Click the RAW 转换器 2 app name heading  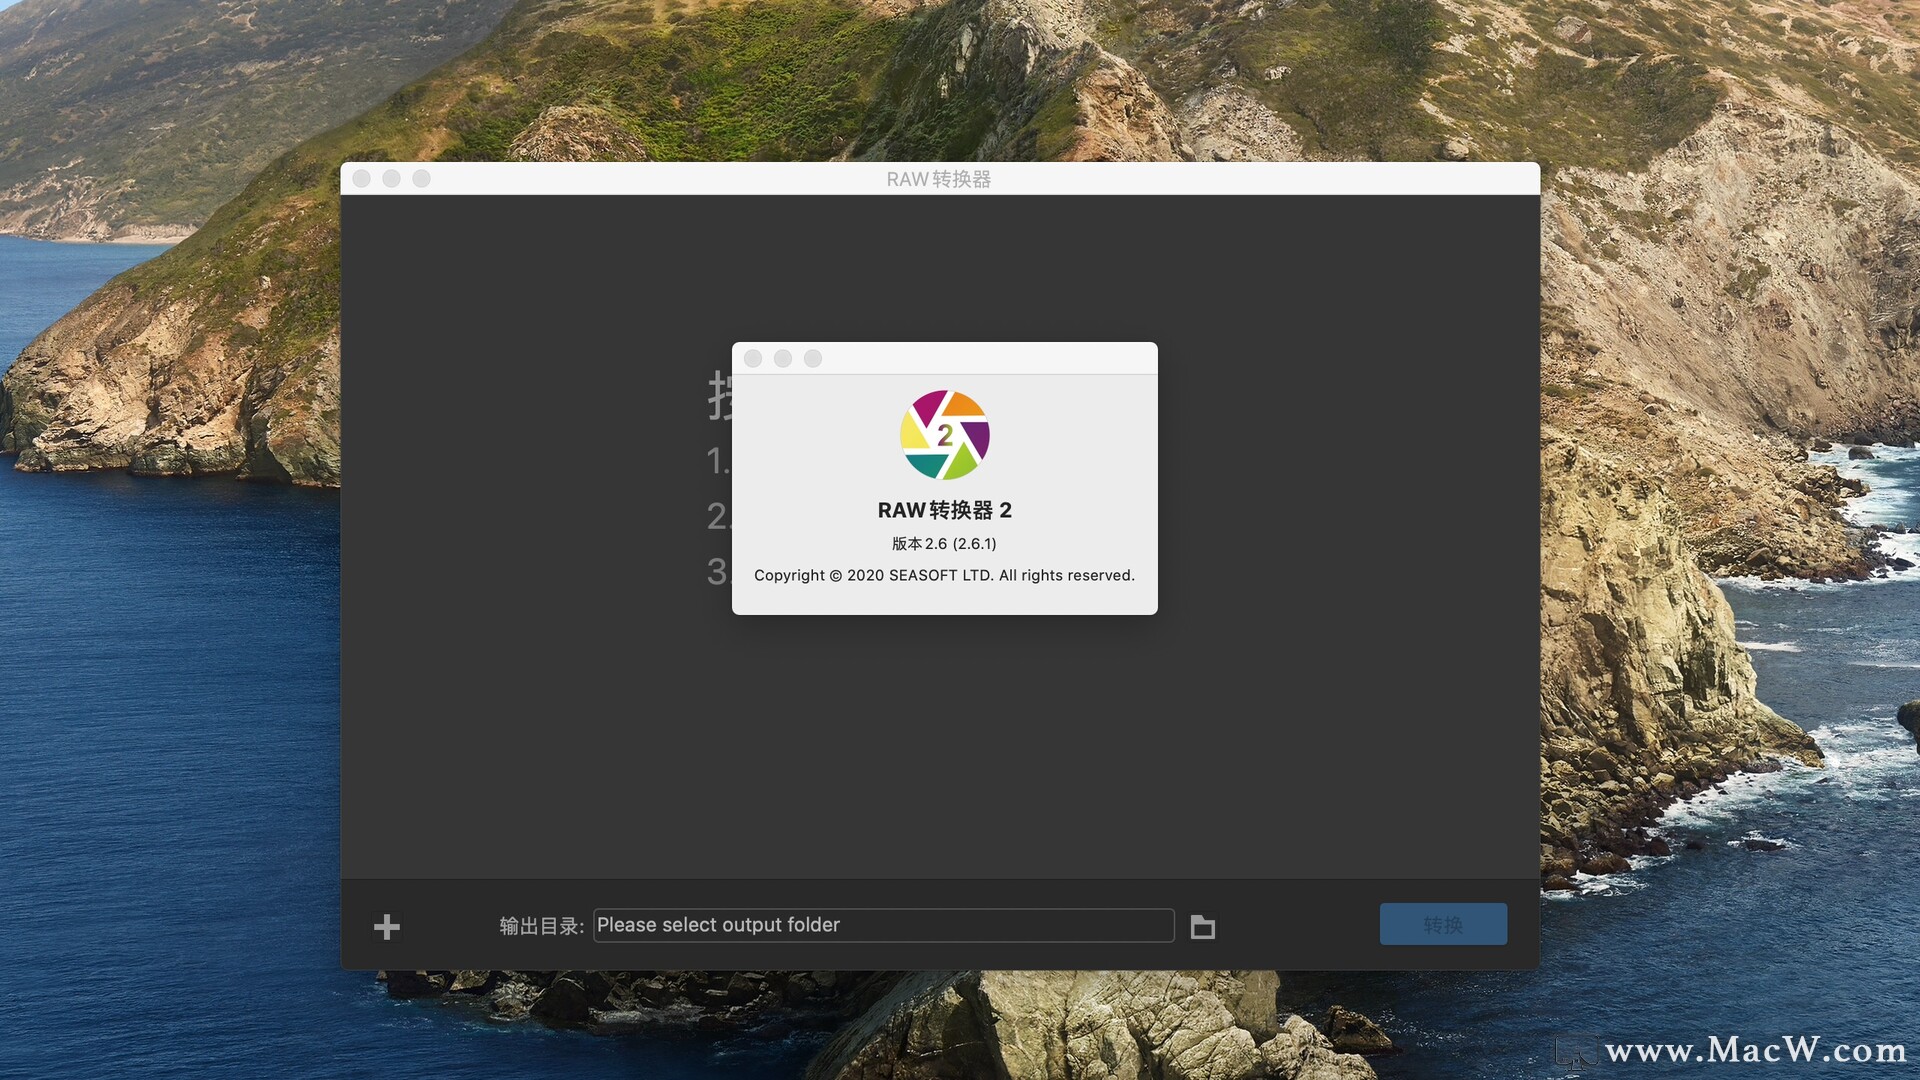(944, 510)
